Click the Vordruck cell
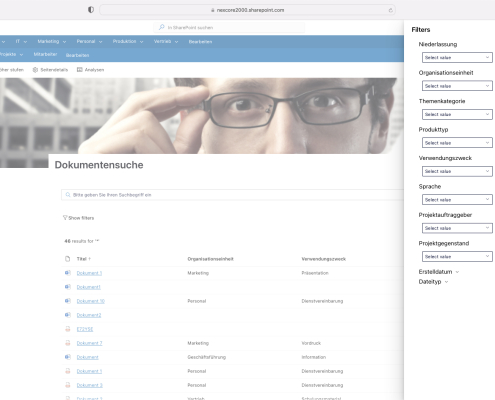The image size is (495, 400). [311, 343]
